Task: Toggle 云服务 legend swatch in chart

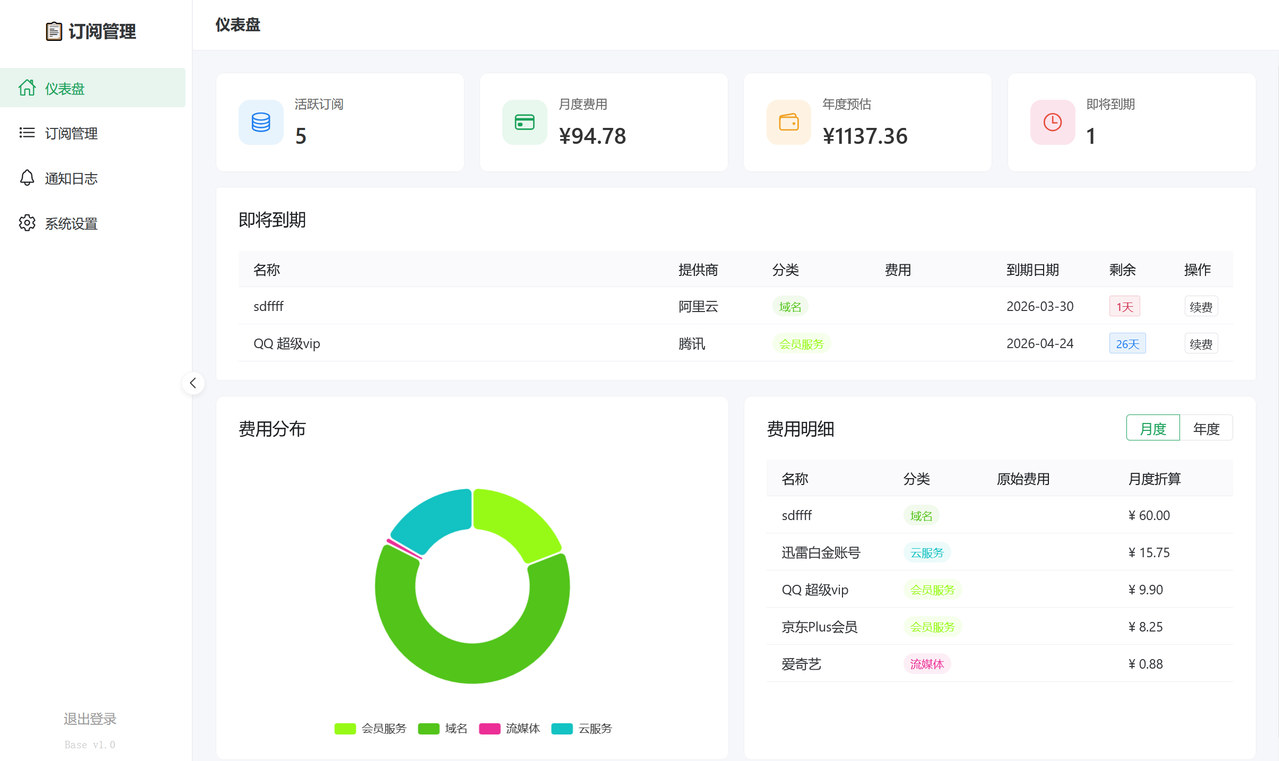Action: click(x=562, y=729)
